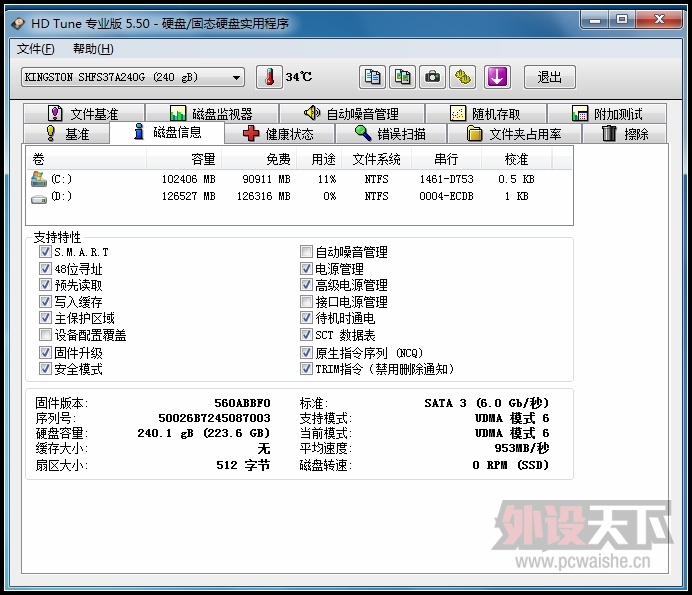Click the free space value 126316 MB
The height and width of the screenshot is (595, 692).
tap(263, 196)
